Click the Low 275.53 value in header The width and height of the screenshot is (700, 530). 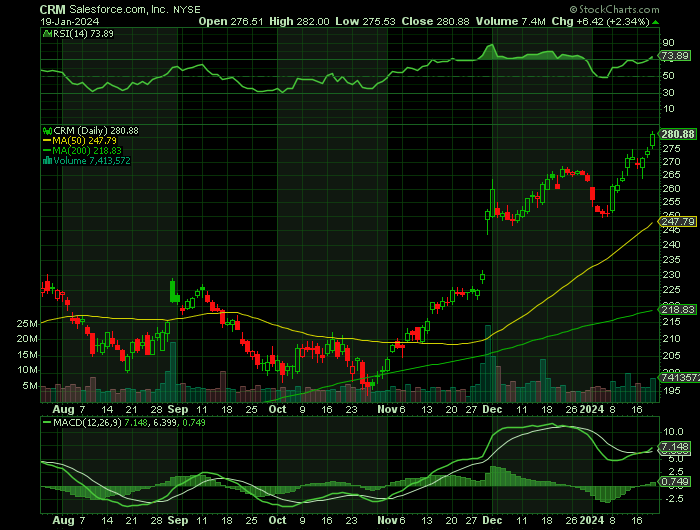tap(365, 21)
